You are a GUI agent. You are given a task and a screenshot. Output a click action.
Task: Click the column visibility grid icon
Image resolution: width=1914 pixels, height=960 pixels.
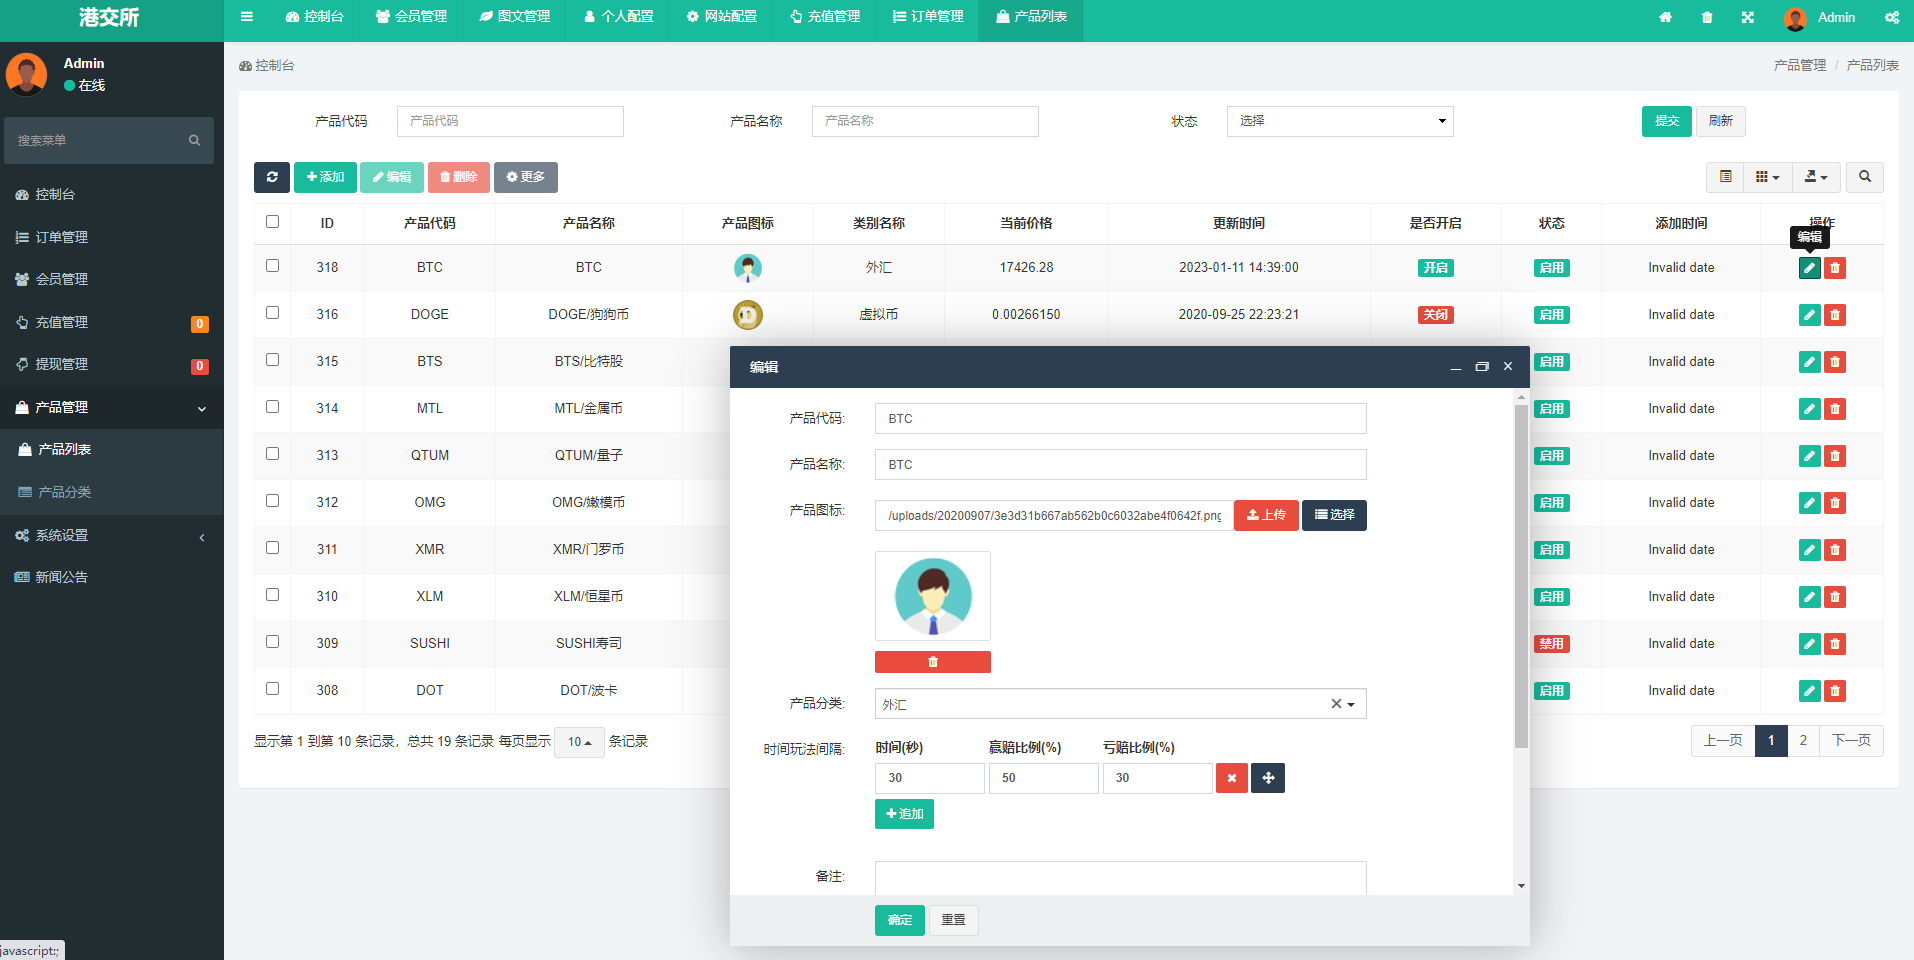[1766, 177]
